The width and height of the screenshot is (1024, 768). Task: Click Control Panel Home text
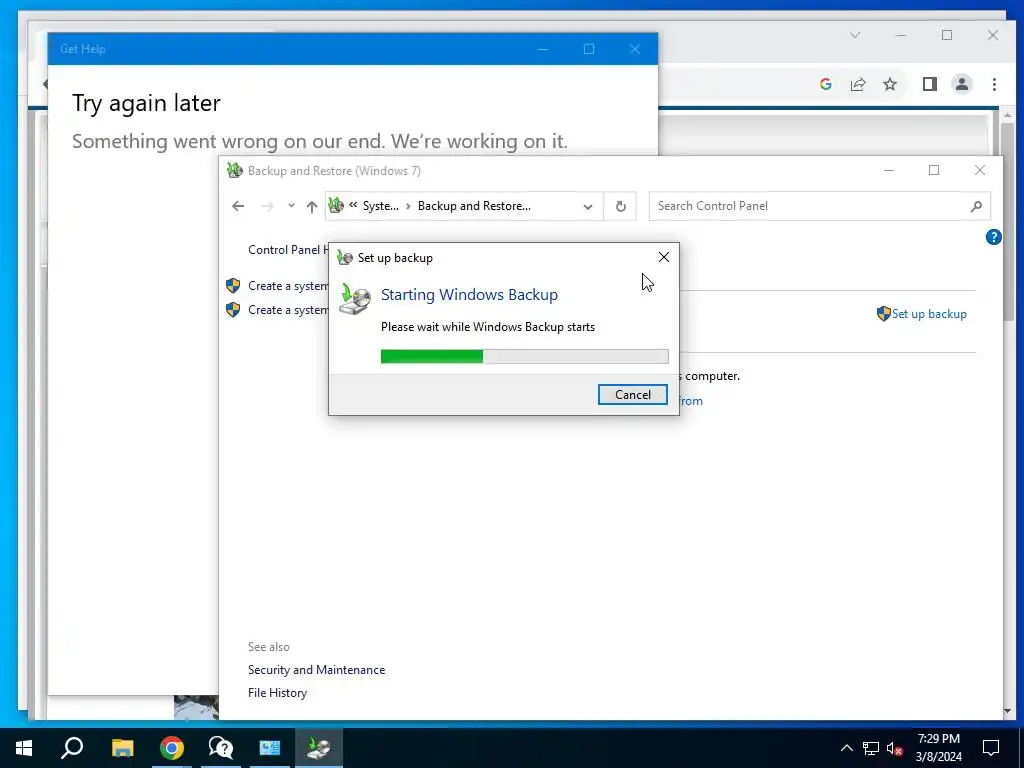tap(288, 249)
